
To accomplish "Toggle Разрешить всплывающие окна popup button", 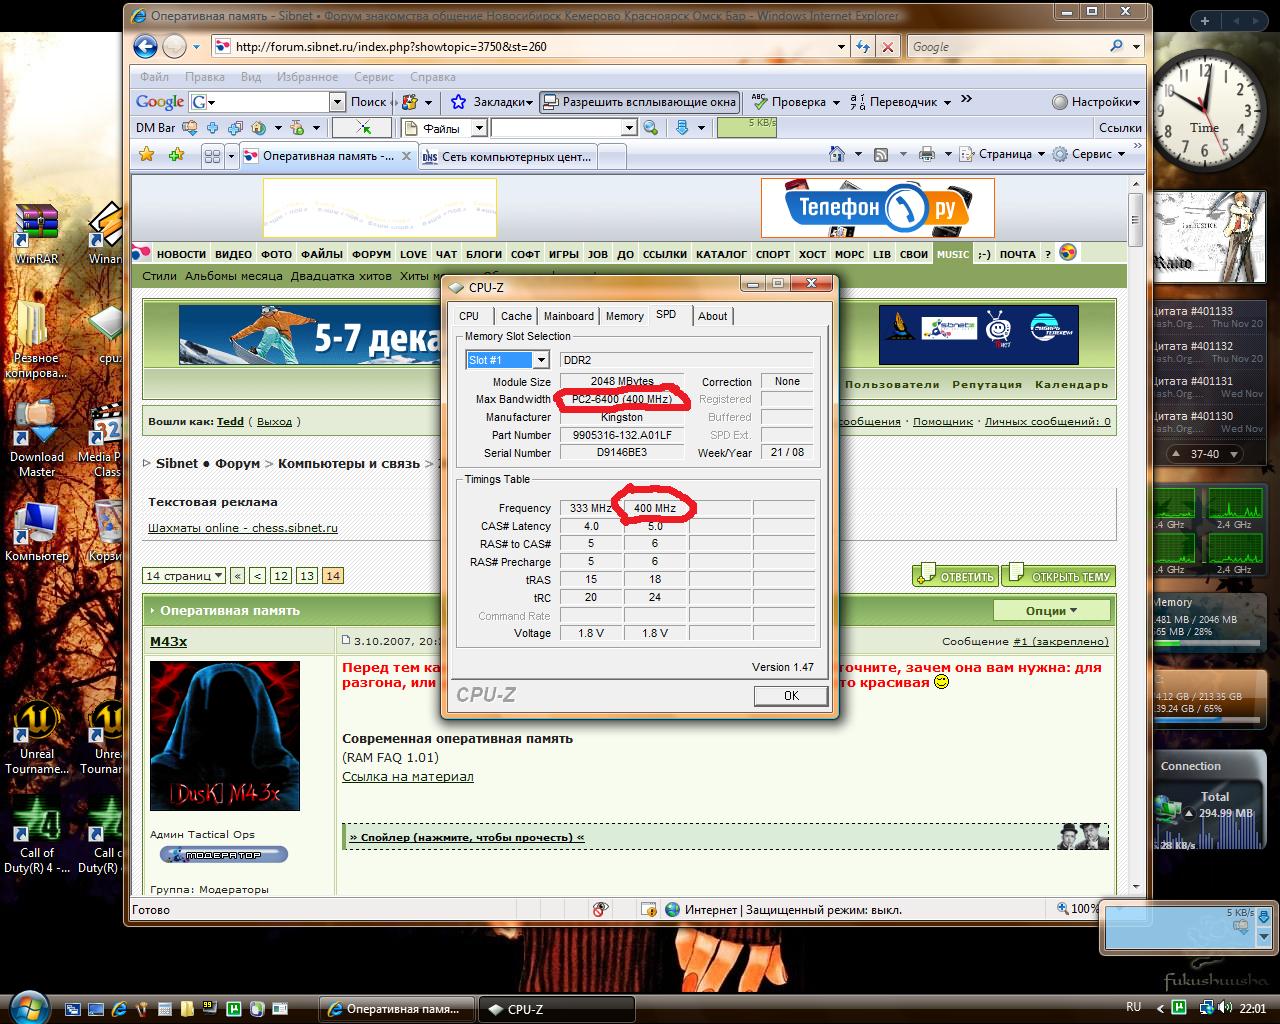I will [640, 101].
